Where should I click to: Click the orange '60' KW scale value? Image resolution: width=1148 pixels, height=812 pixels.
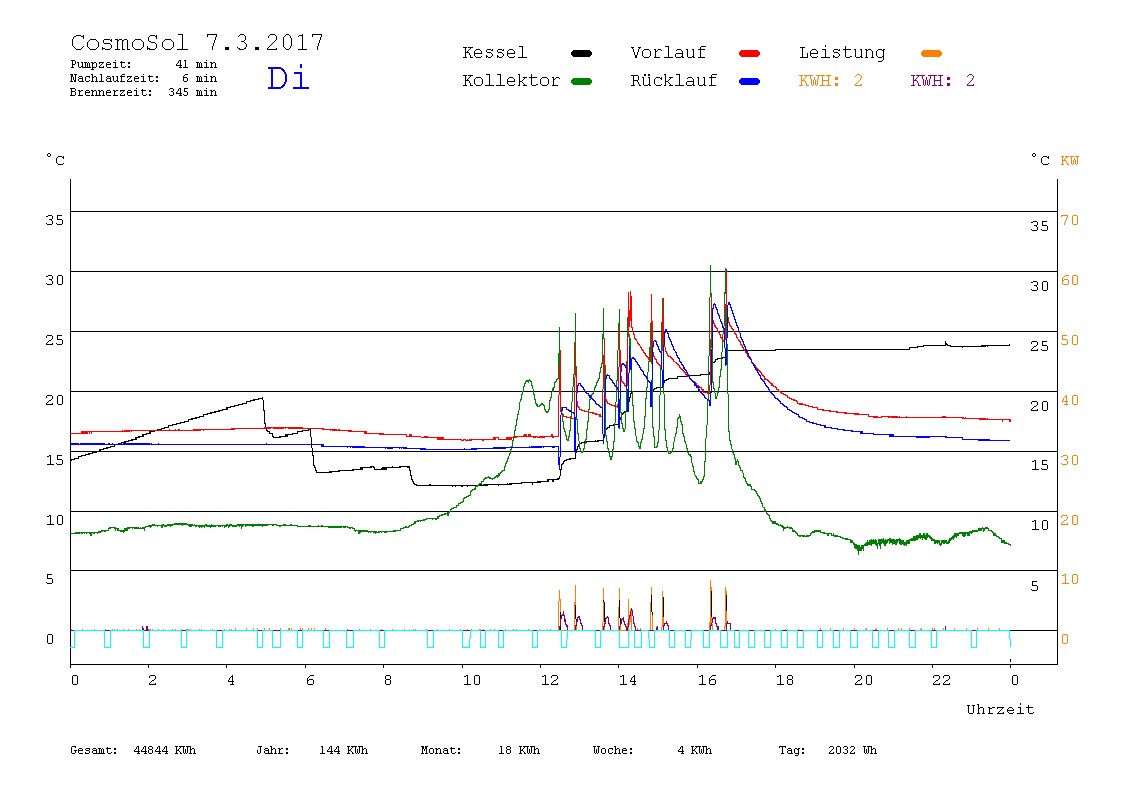pos(1070,280)
